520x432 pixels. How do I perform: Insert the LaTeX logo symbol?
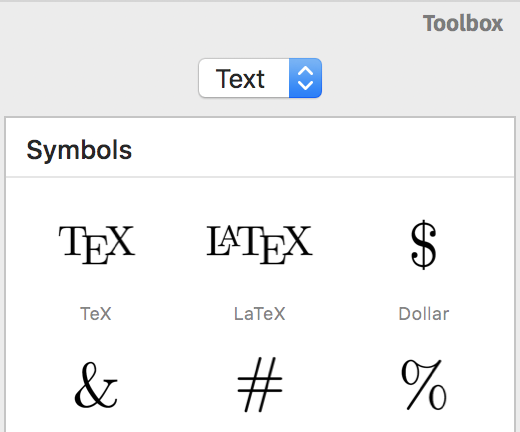click(x=260, y=245)
